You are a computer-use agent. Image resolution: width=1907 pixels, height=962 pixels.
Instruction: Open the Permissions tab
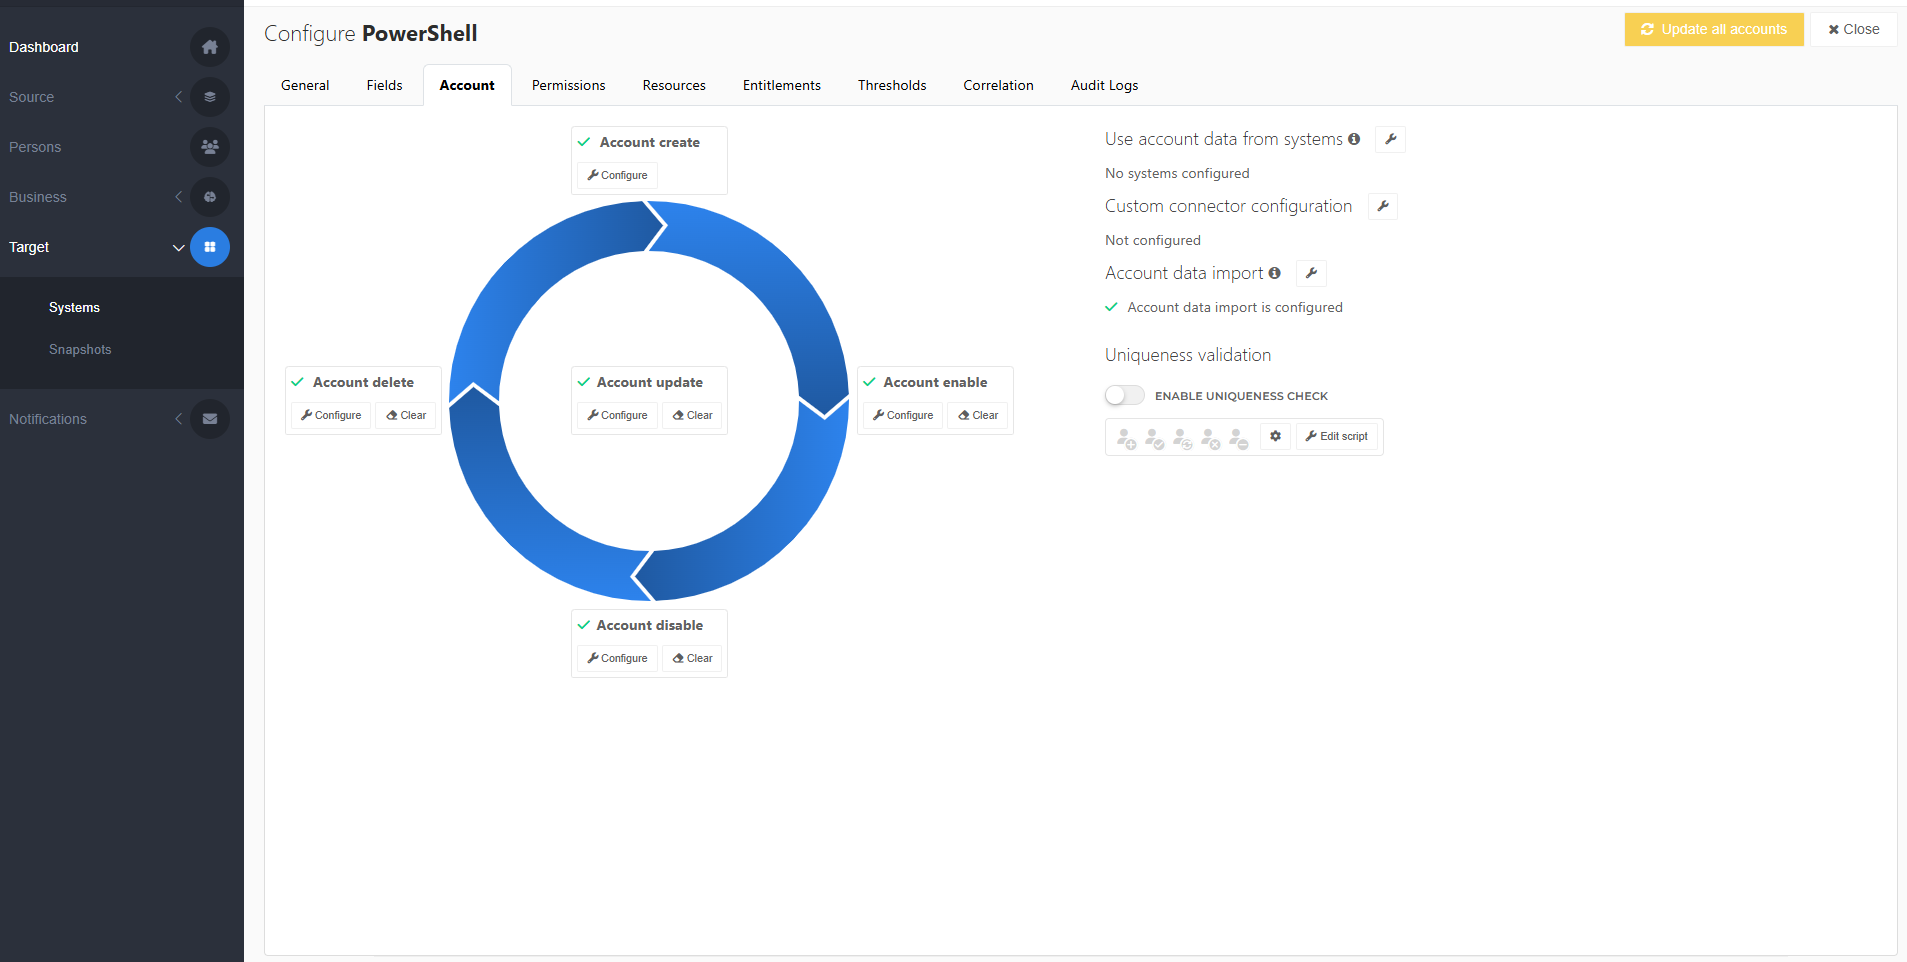point(568,85)
